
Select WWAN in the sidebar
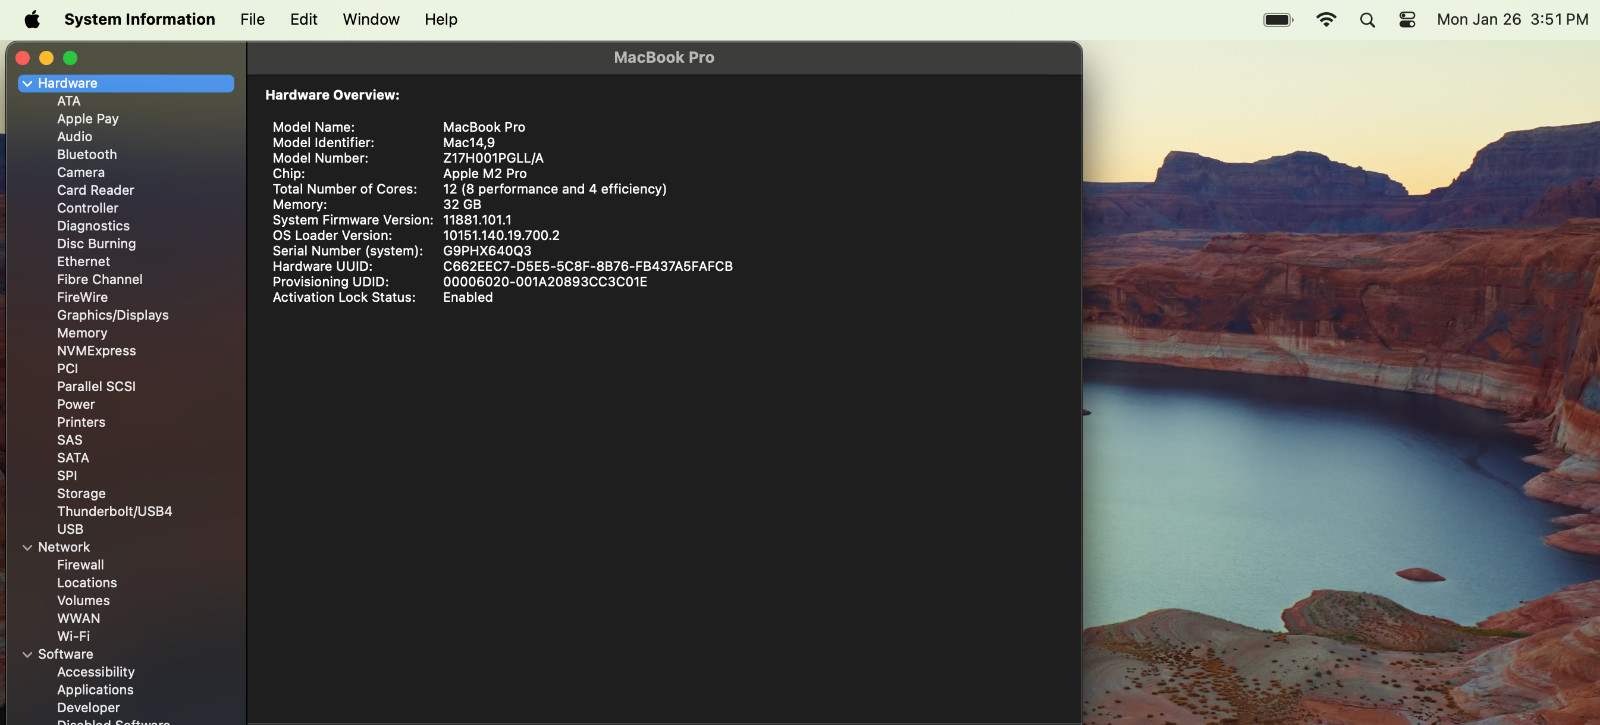pos(79,619)
